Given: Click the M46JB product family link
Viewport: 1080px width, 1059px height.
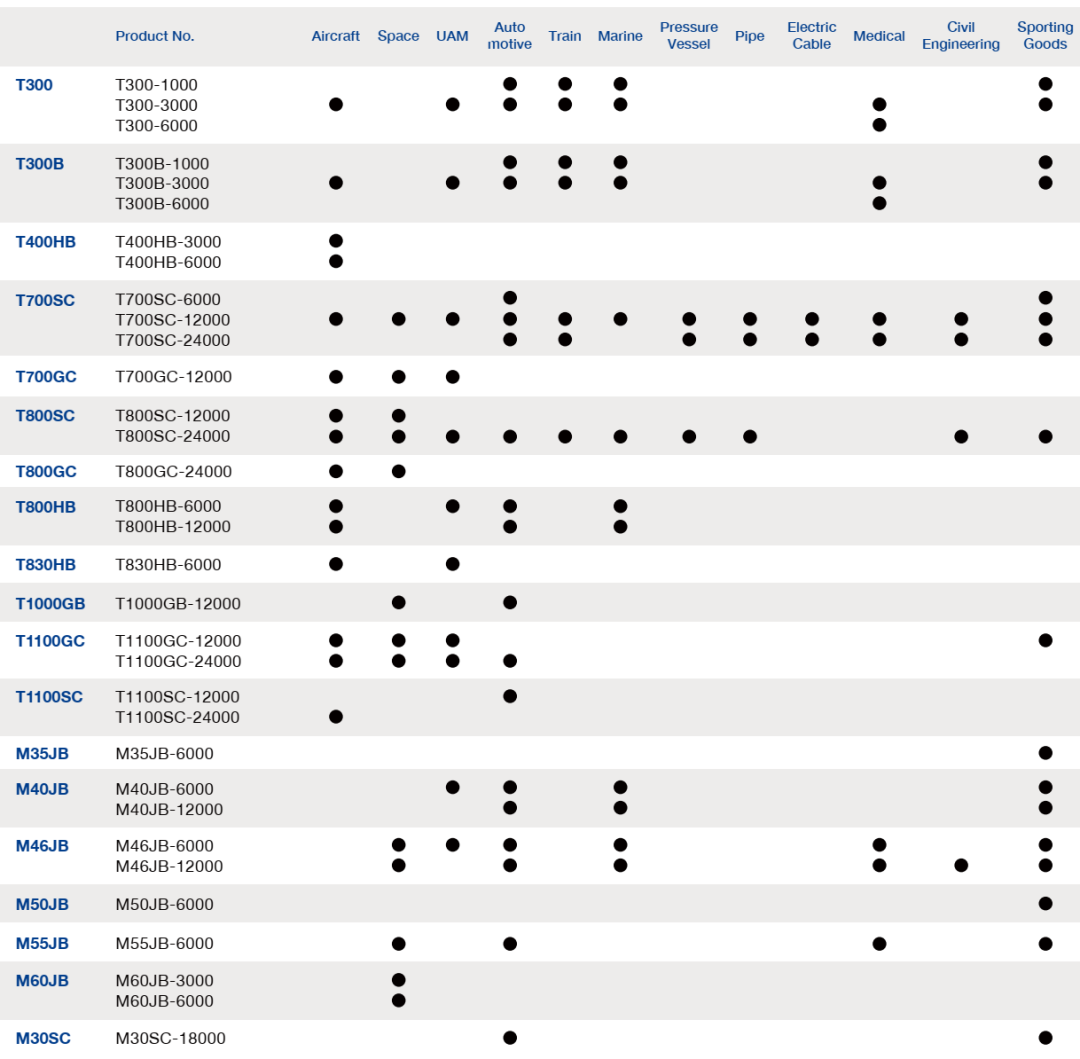Looking at the screenshot, I should [42, 846].
